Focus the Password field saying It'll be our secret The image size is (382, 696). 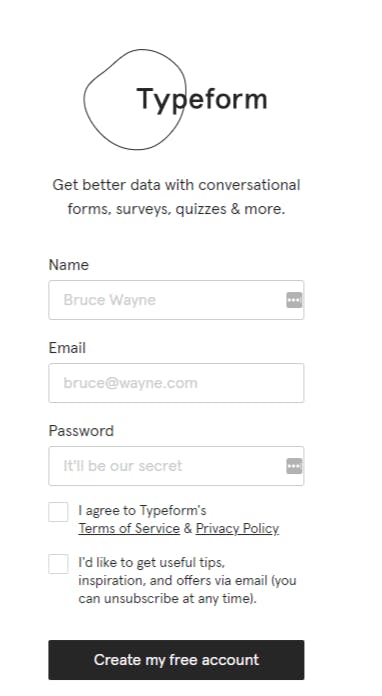[x=176, y=466]
